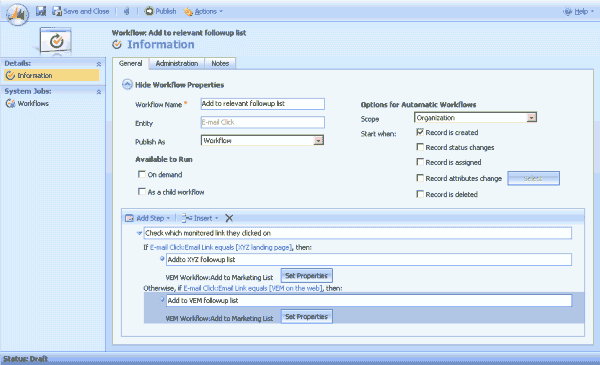The height and width of the screenshot is (365, 600).
Task: Open the Publish As dropdown
Action: pos(318,141)
